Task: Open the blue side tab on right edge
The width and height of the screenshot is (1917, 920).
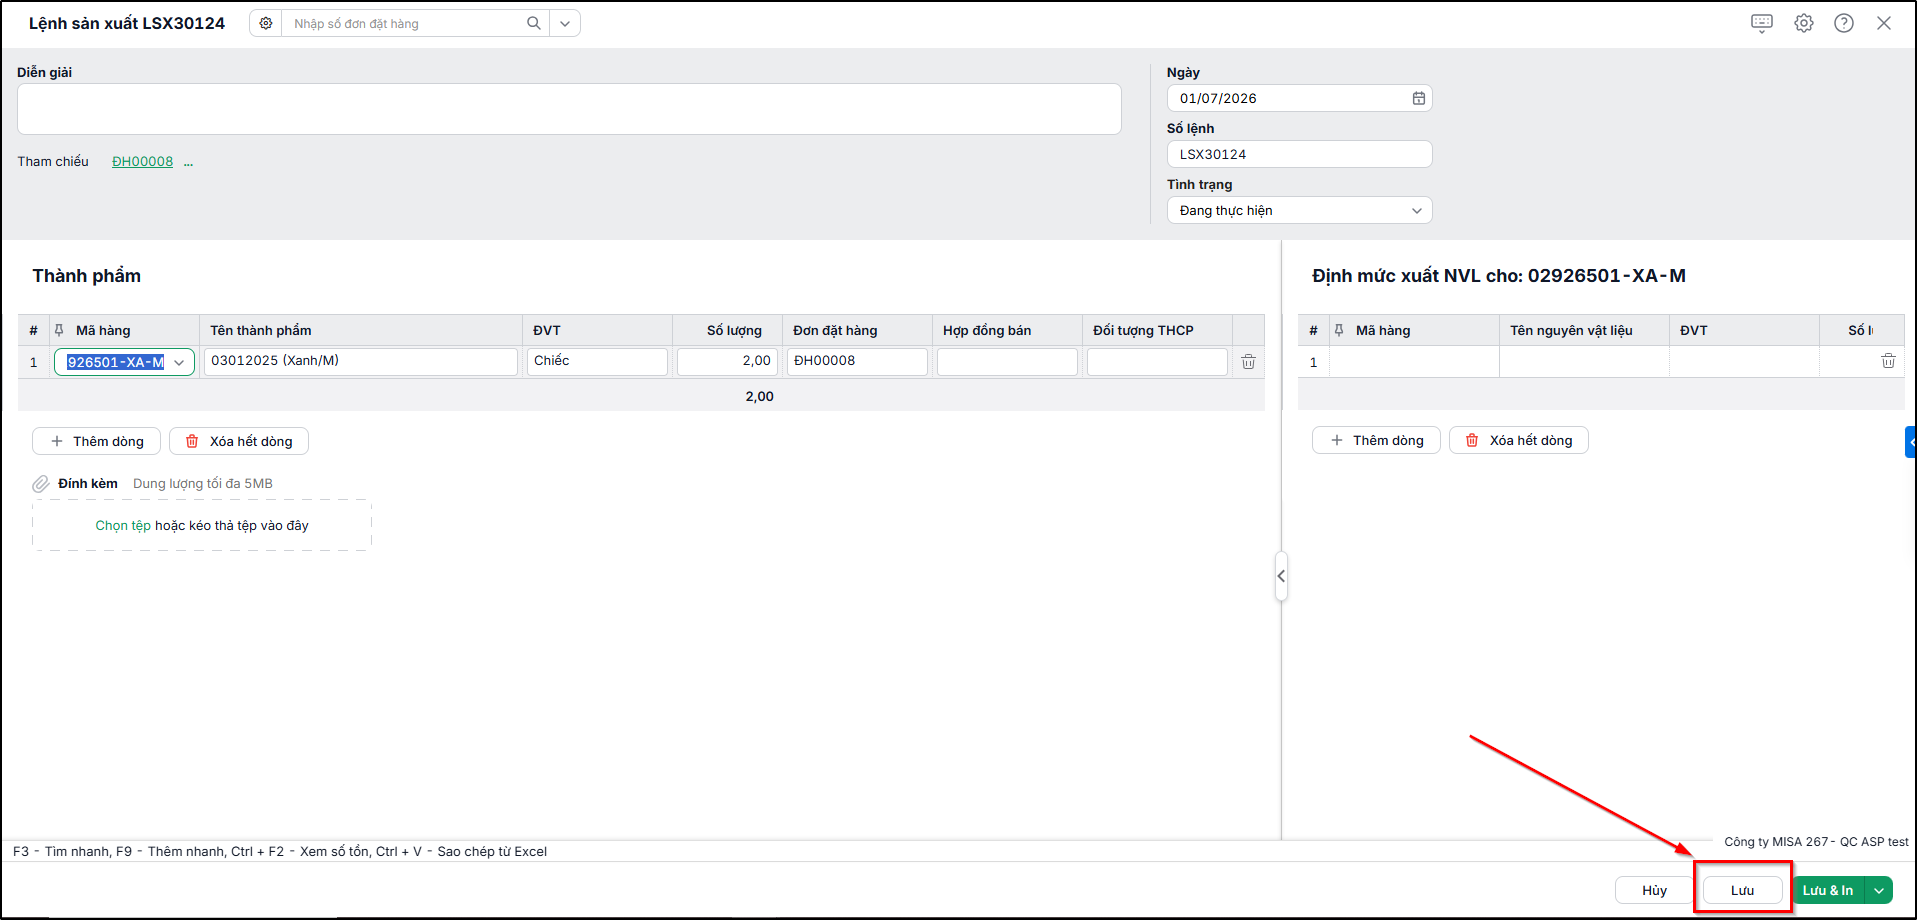Action: pos(1911,441)
